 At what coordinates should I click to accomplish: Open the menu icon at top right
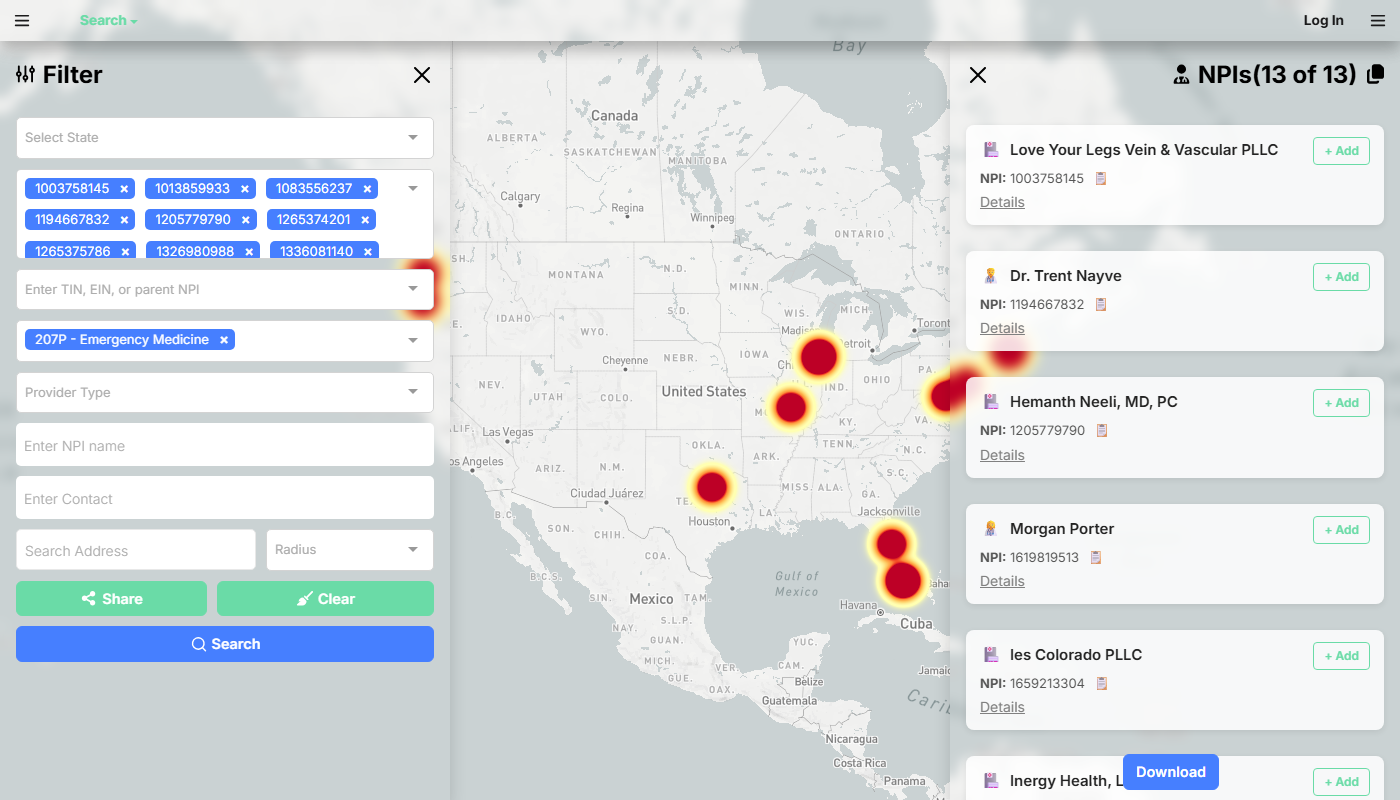coord(1377,20)
